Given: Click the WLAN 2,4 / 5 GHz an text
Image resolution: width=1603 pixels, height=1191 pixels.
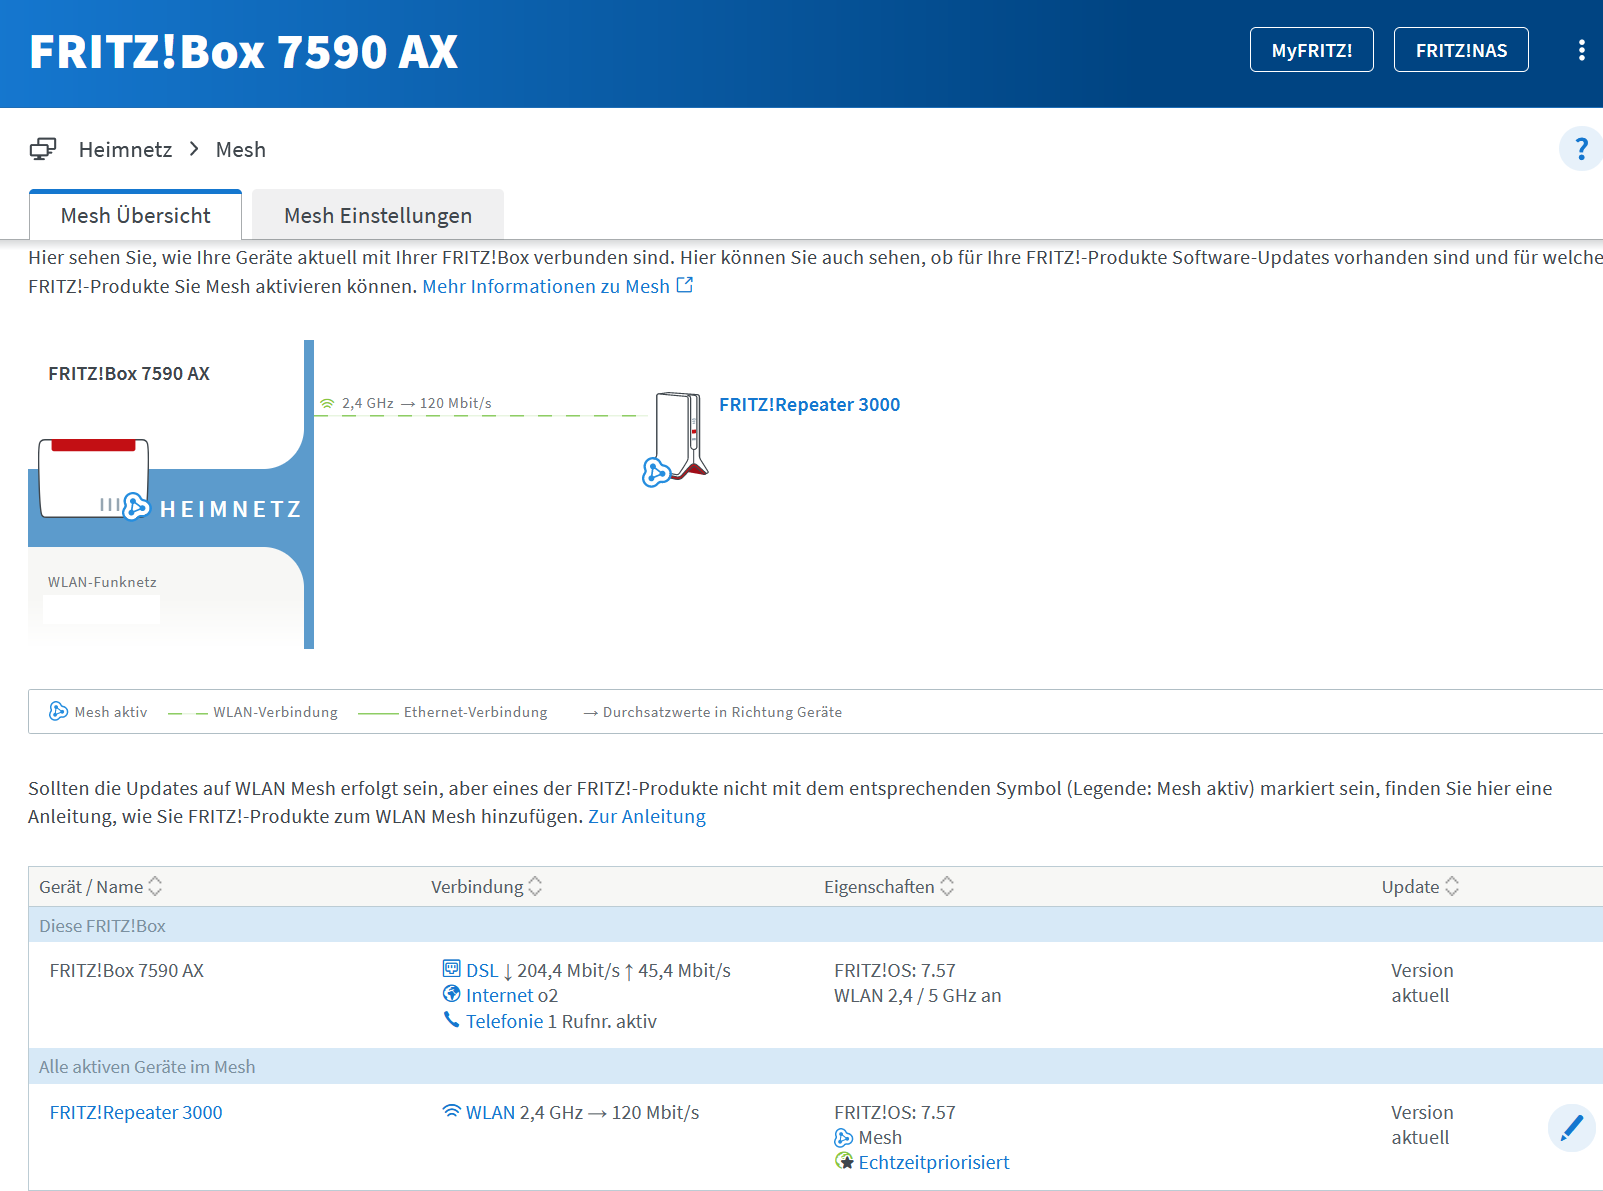Looking at the screenshot, I should [918, 995].
